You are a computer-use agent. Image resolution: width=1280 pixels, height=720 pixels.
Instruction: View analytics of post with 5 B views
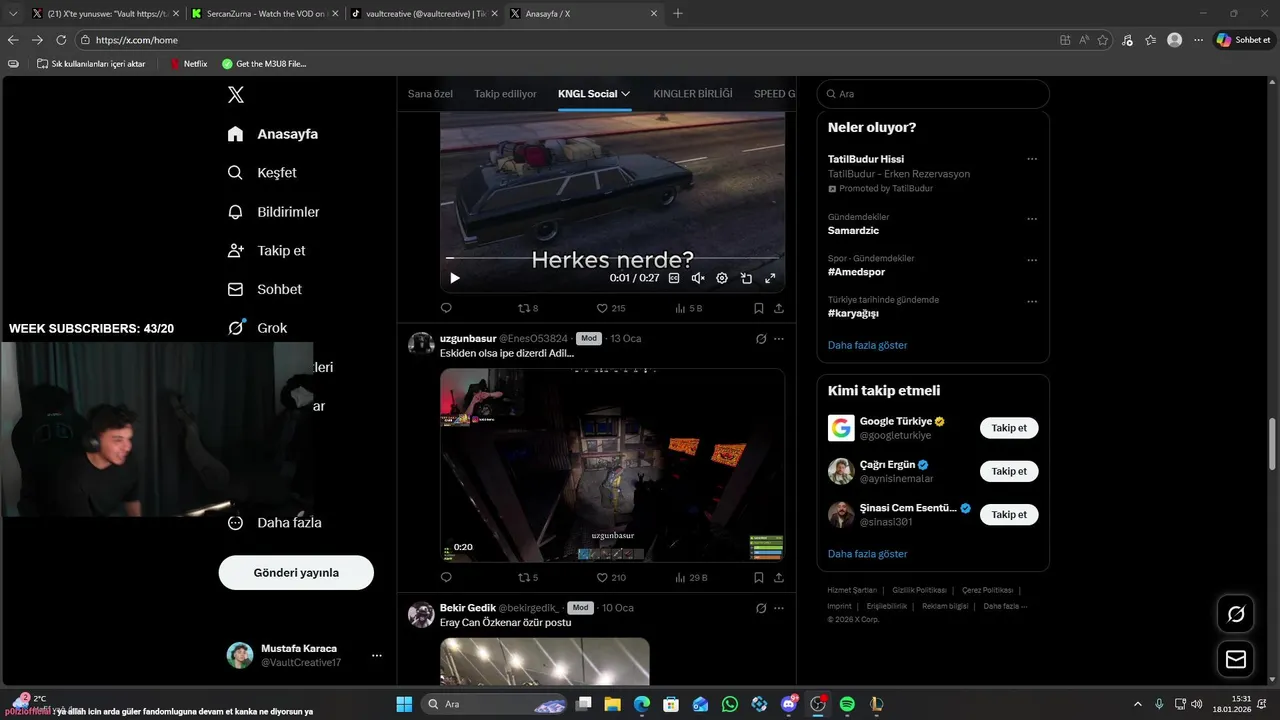pos(689,308)
